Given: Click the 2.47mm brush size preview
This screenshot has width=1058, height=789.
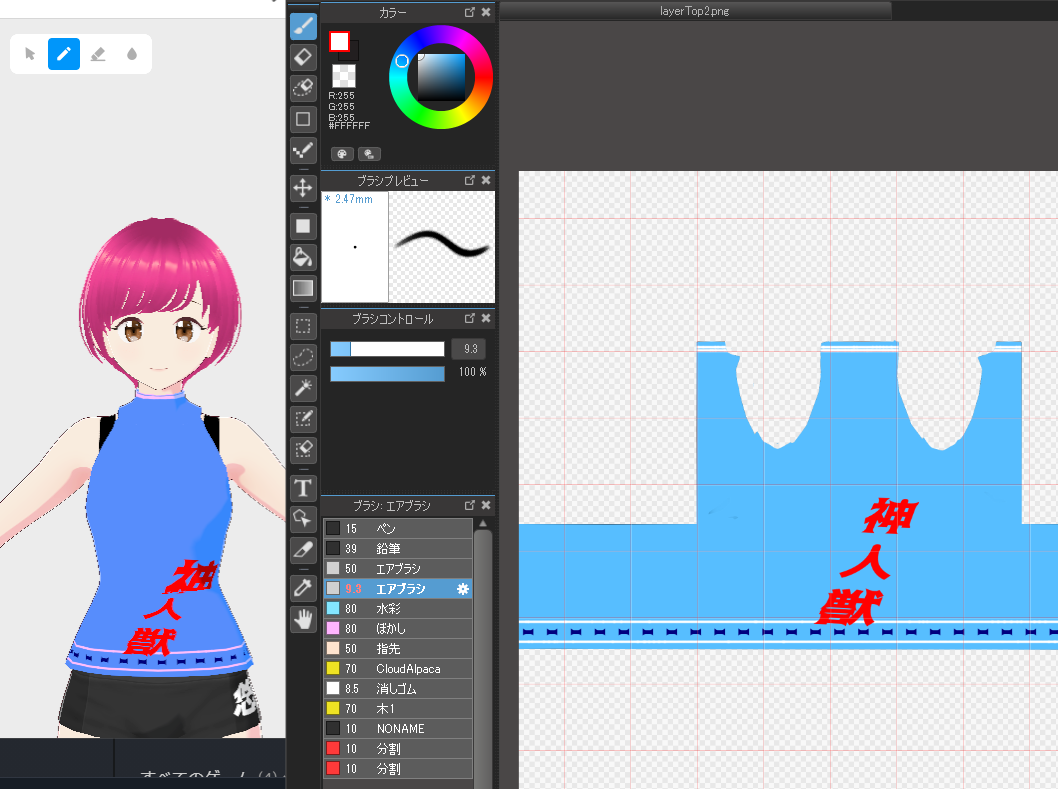Looking at the screenshot, I should point(355,247).
